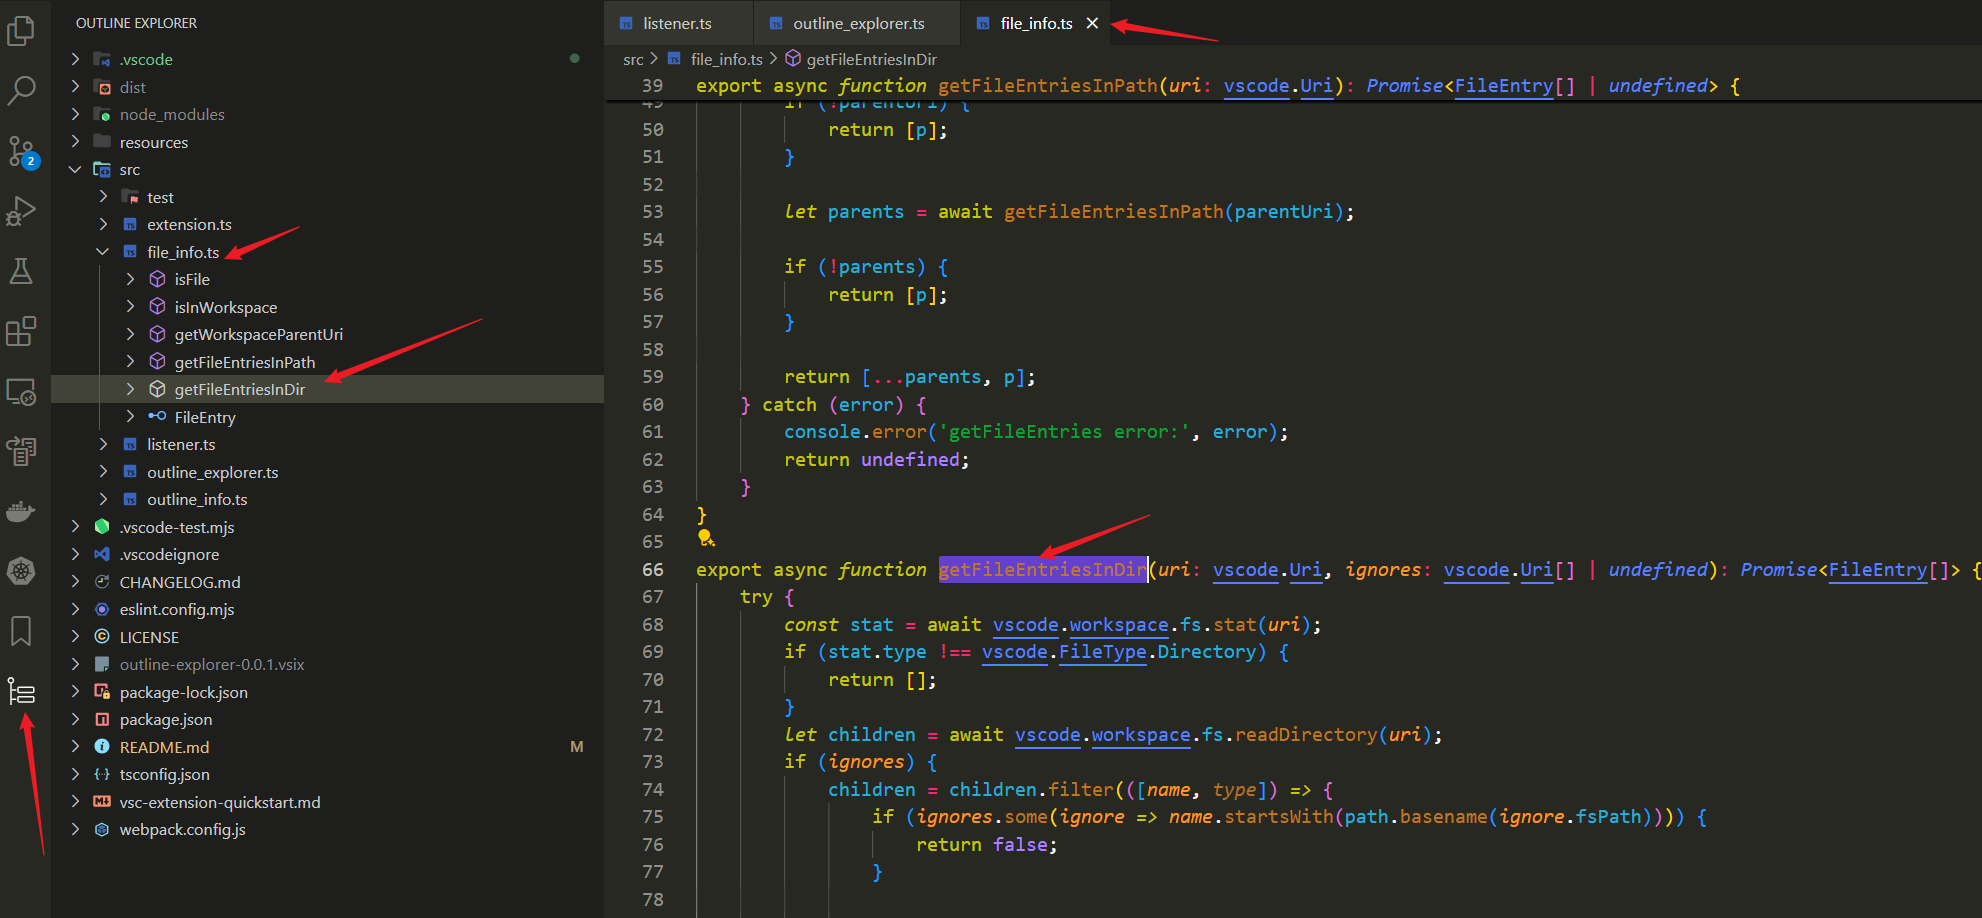This screenshot has width=1982, height=918.
Task: Click the webpack.config.js file icon
Action: 102,829
